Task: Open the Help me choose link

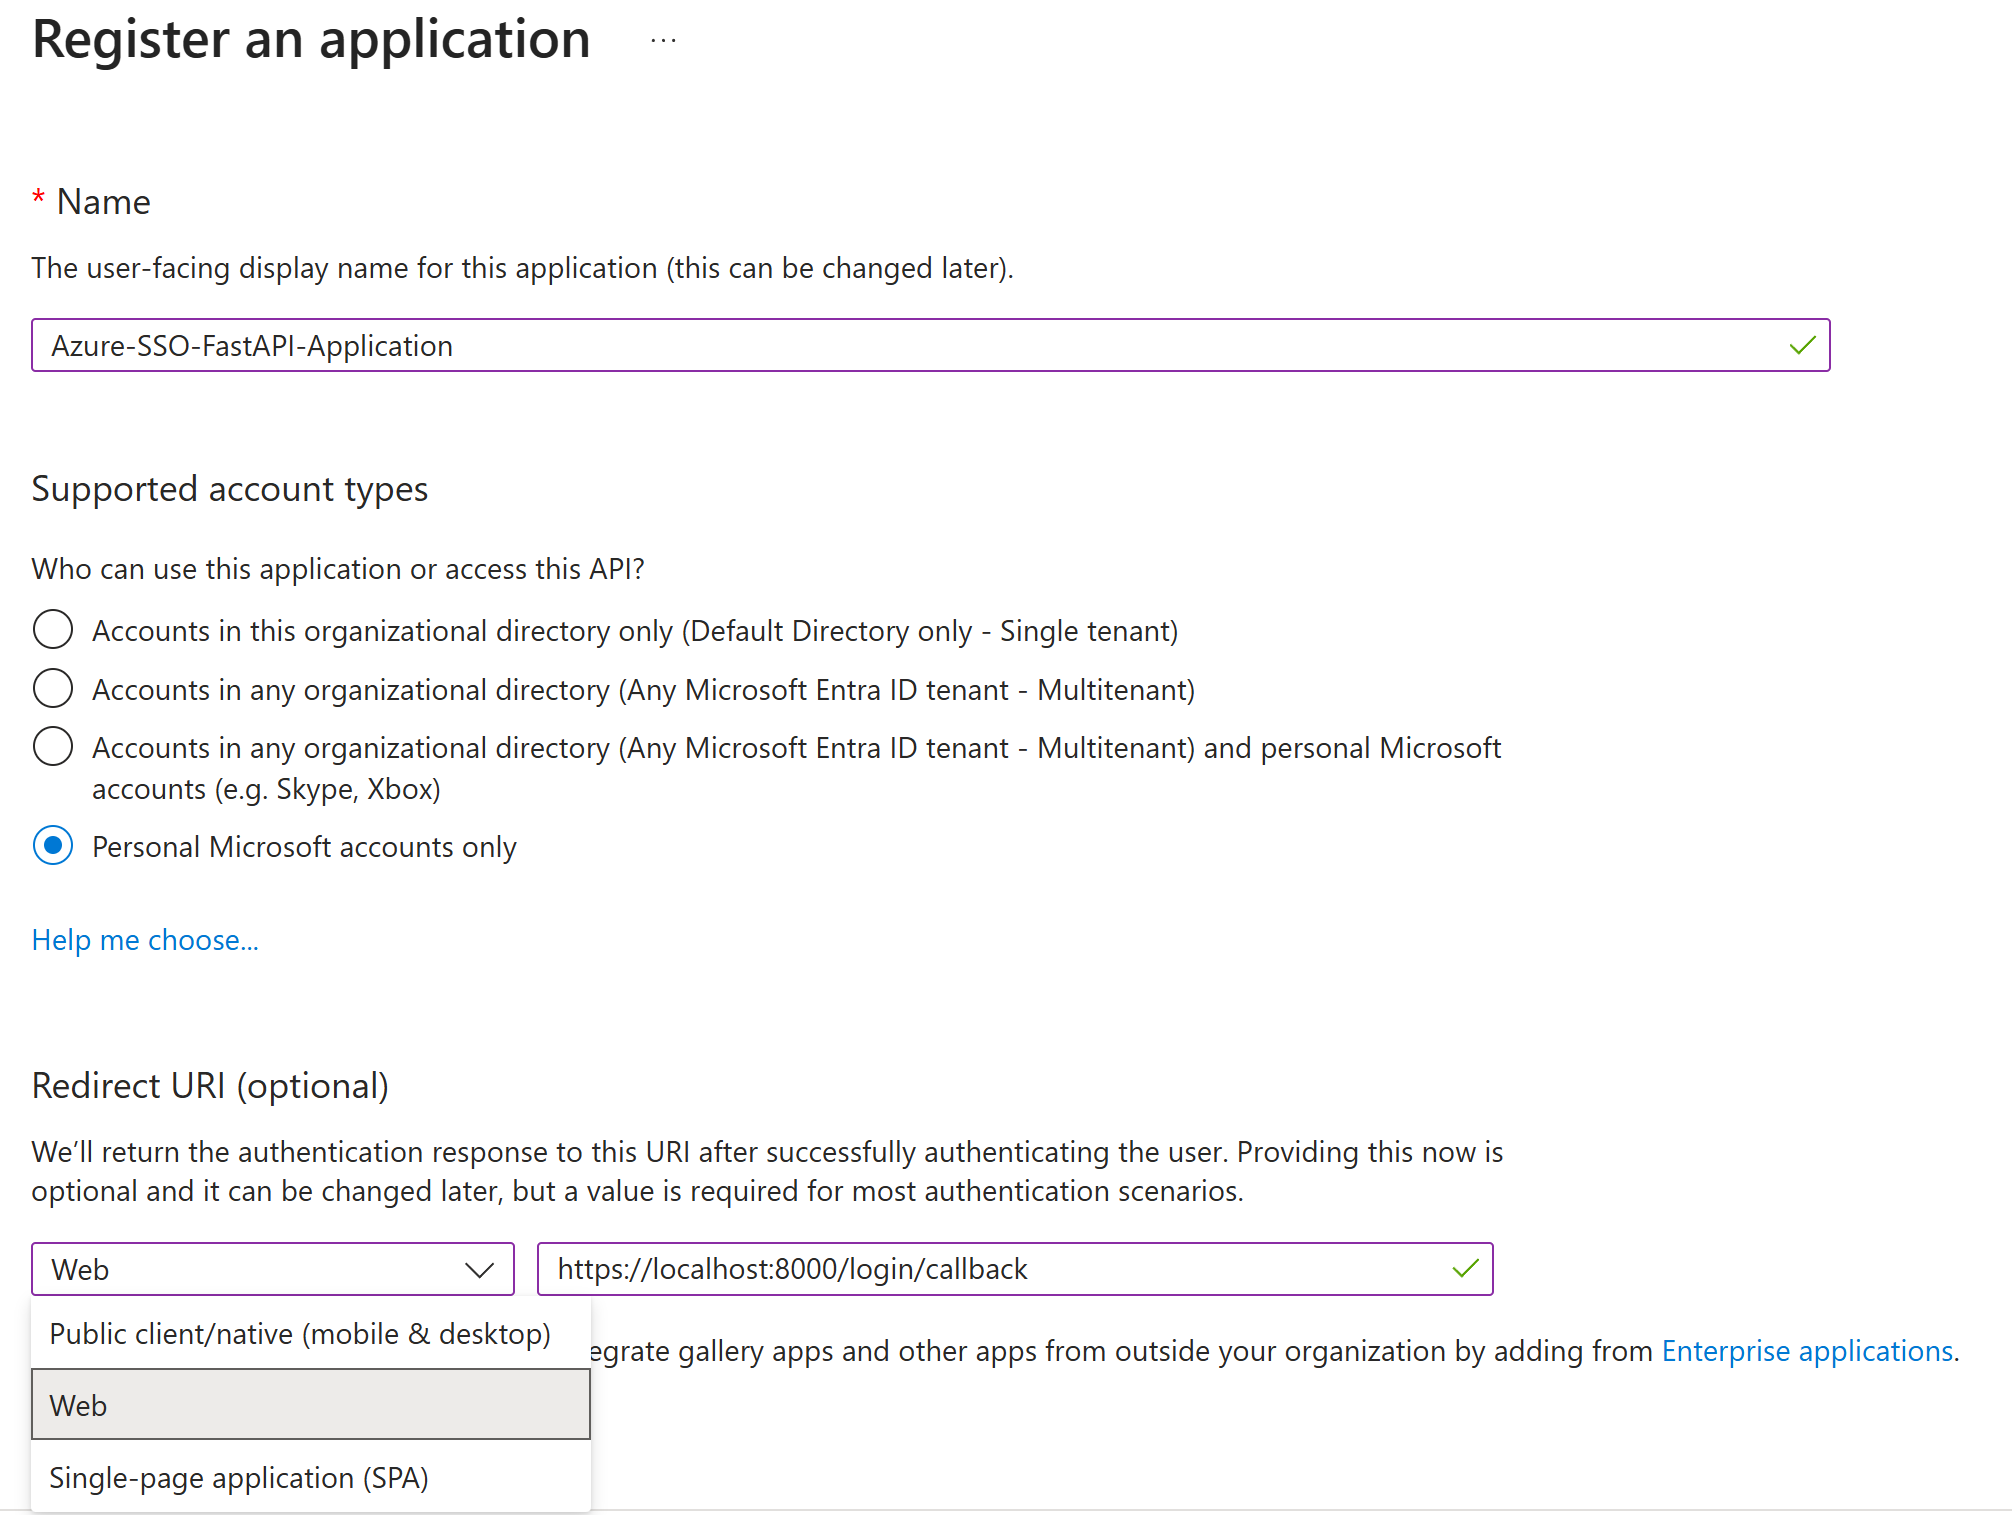Action: (145, 940)
